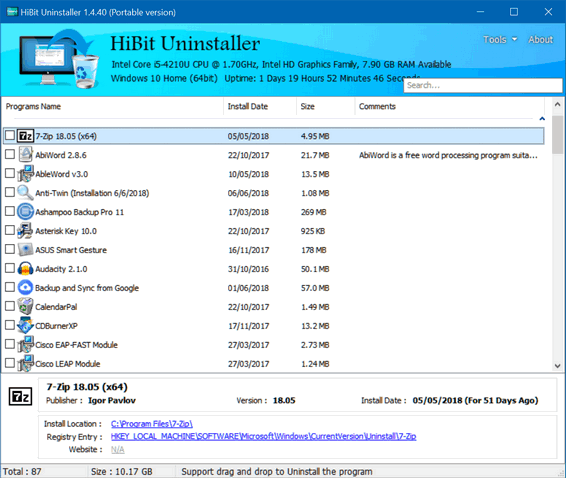
Task: Sort by the Install Date column header
Action: pyautogui.click(x=248, y=107)
